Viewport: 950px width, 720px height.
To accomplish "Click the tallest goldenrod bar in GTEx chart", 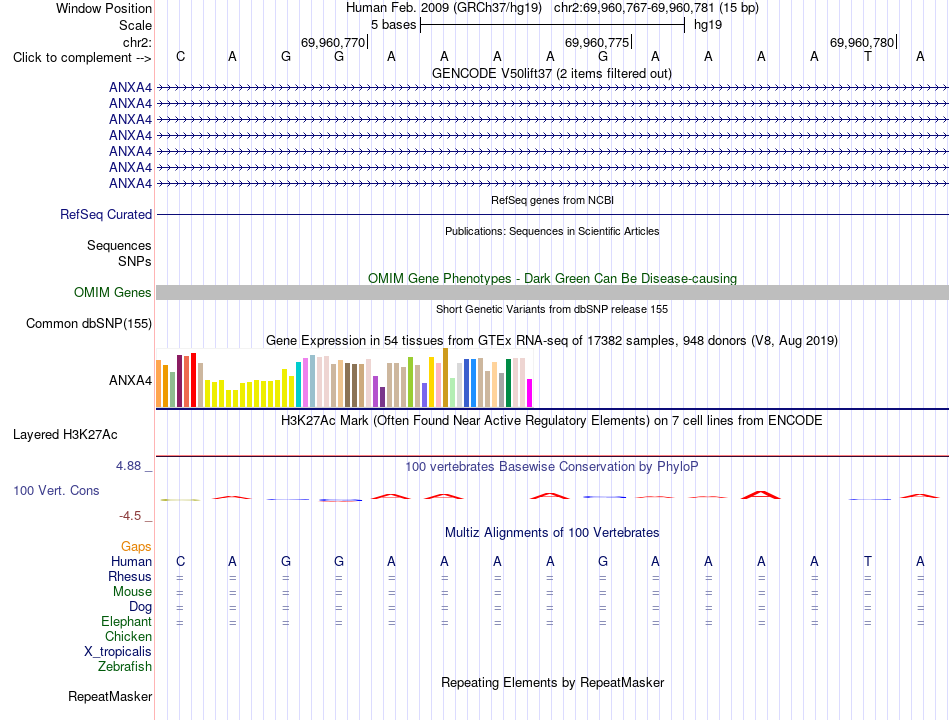I will tap(445, 378).
